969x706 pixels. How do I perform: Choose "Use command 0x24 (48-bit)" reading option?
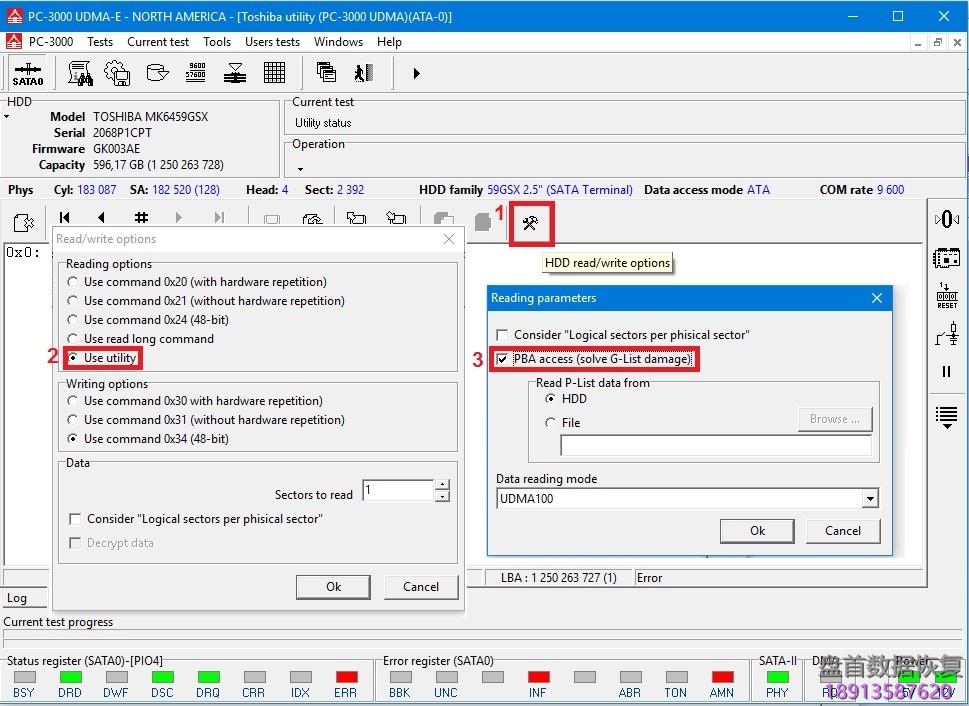(x=73, y=320)
